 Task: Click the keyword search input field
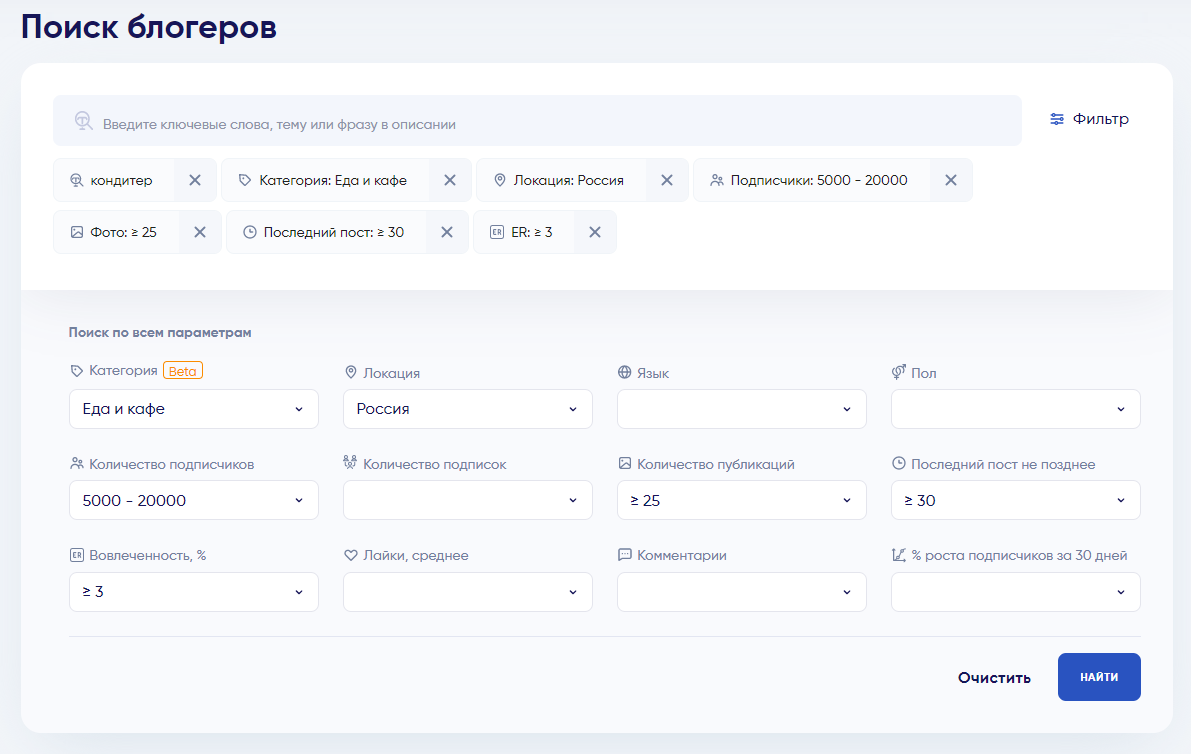coord(537,121)
